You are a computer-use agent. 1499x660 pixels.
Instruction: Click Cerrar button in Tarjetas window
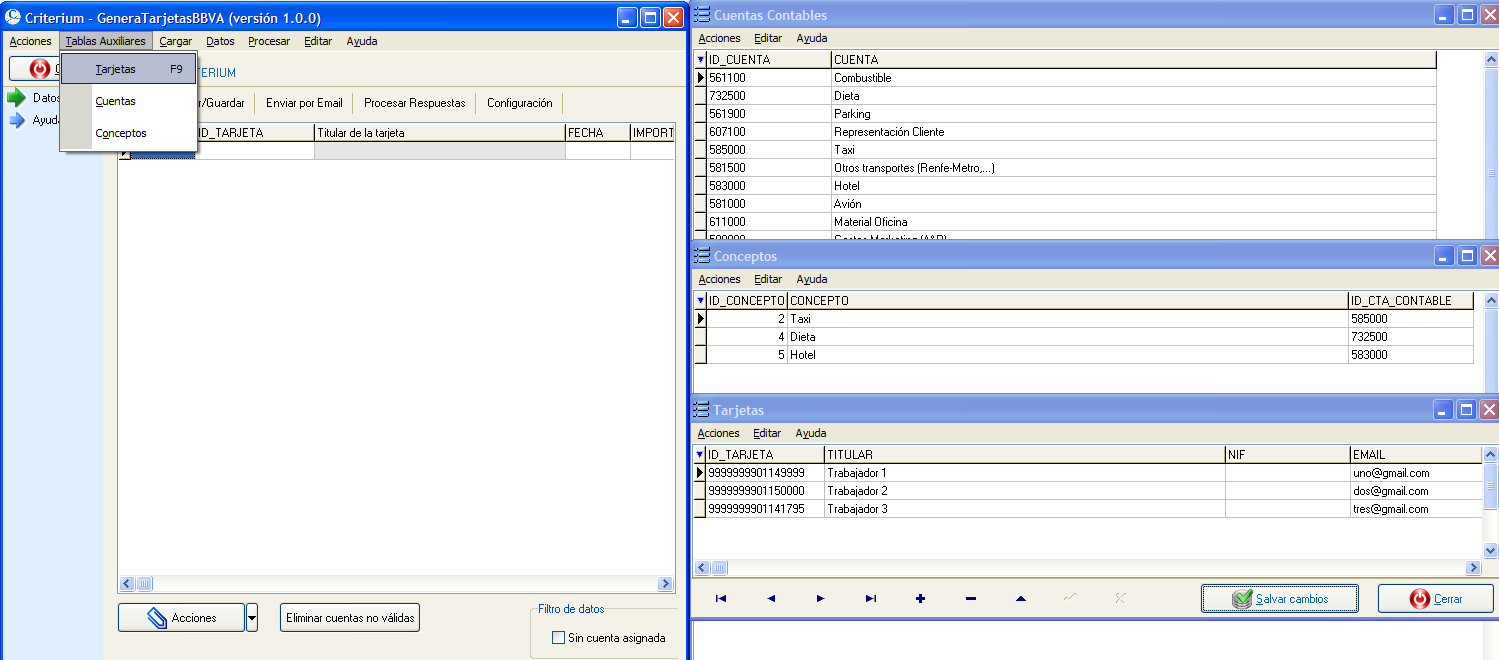pyautogui.click(x=1436, y=599)
